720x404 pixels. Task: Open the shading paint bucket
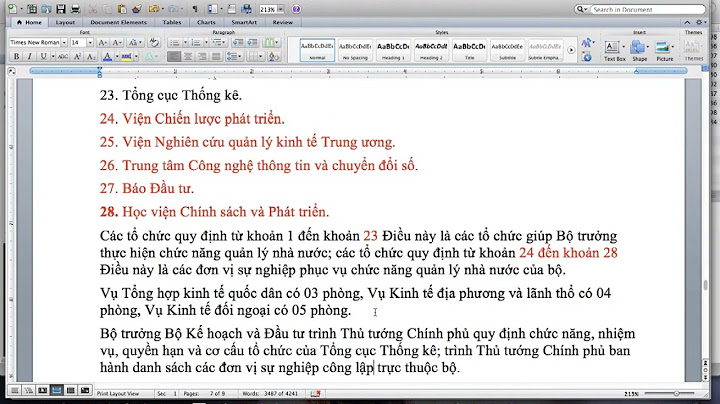click(274, 56)
